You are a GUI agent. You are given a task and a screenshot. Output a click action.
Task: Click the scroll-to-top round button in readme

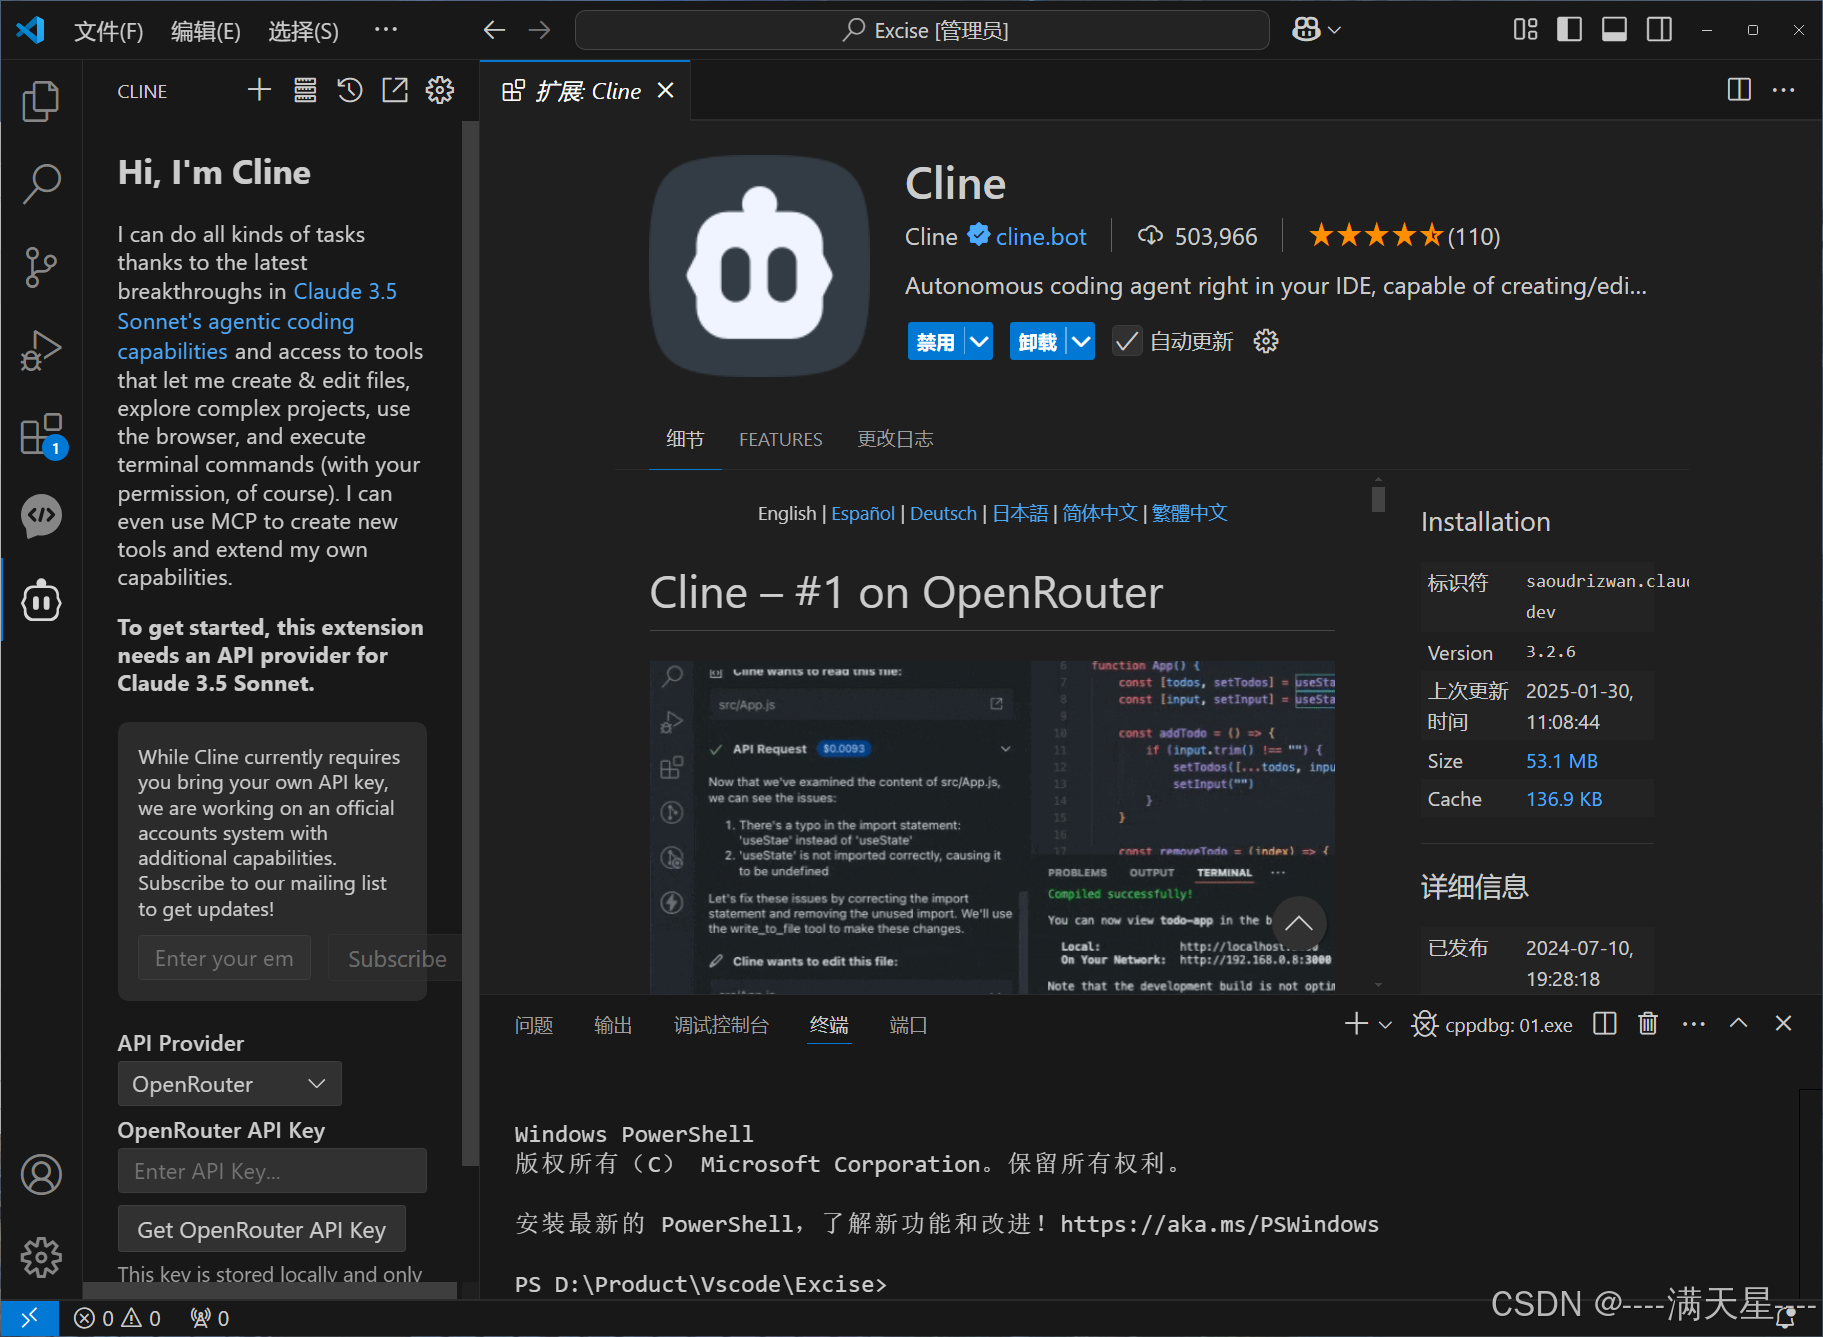[1299, 923]
